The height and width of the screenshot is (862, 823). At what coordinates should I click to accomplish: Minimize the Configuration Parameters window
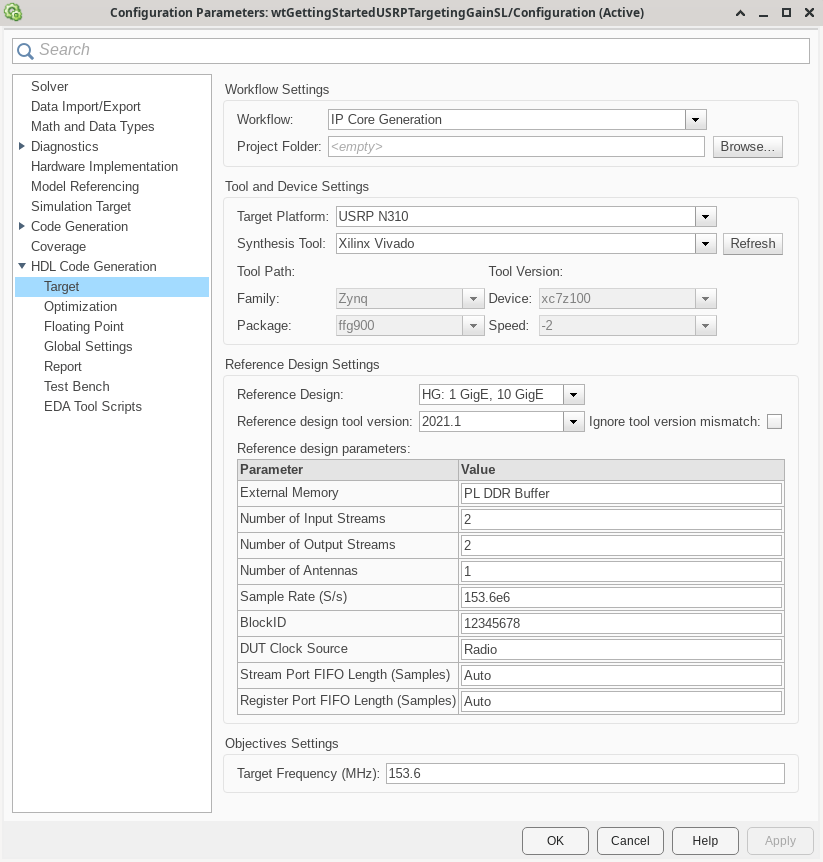point(763,13)
